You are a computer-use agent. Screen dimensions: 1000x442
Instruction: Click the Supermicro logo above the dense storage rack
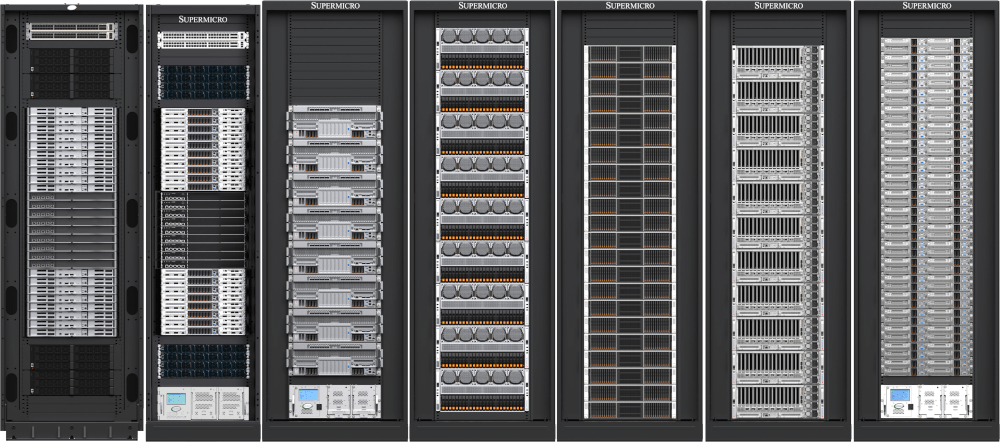click(x=630, y=6)
